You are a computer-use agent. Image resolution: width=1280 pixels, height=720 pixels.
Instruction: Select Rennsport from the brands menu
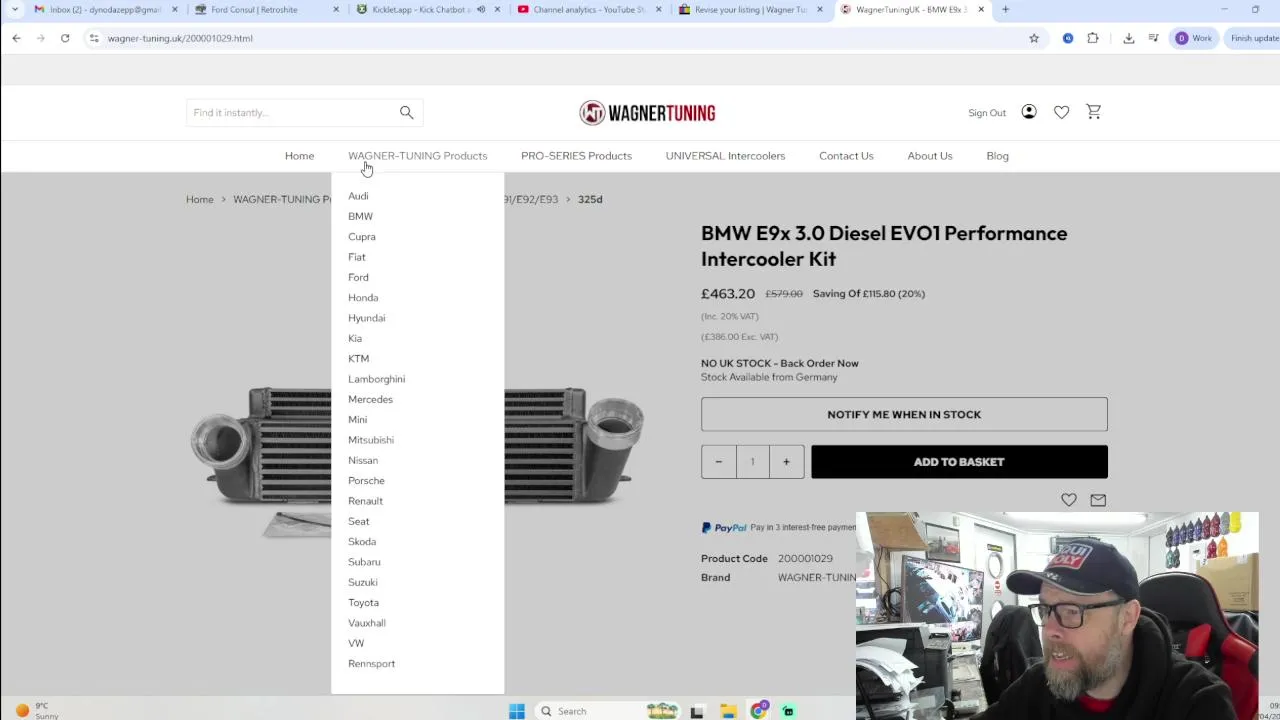click(371, 664)
